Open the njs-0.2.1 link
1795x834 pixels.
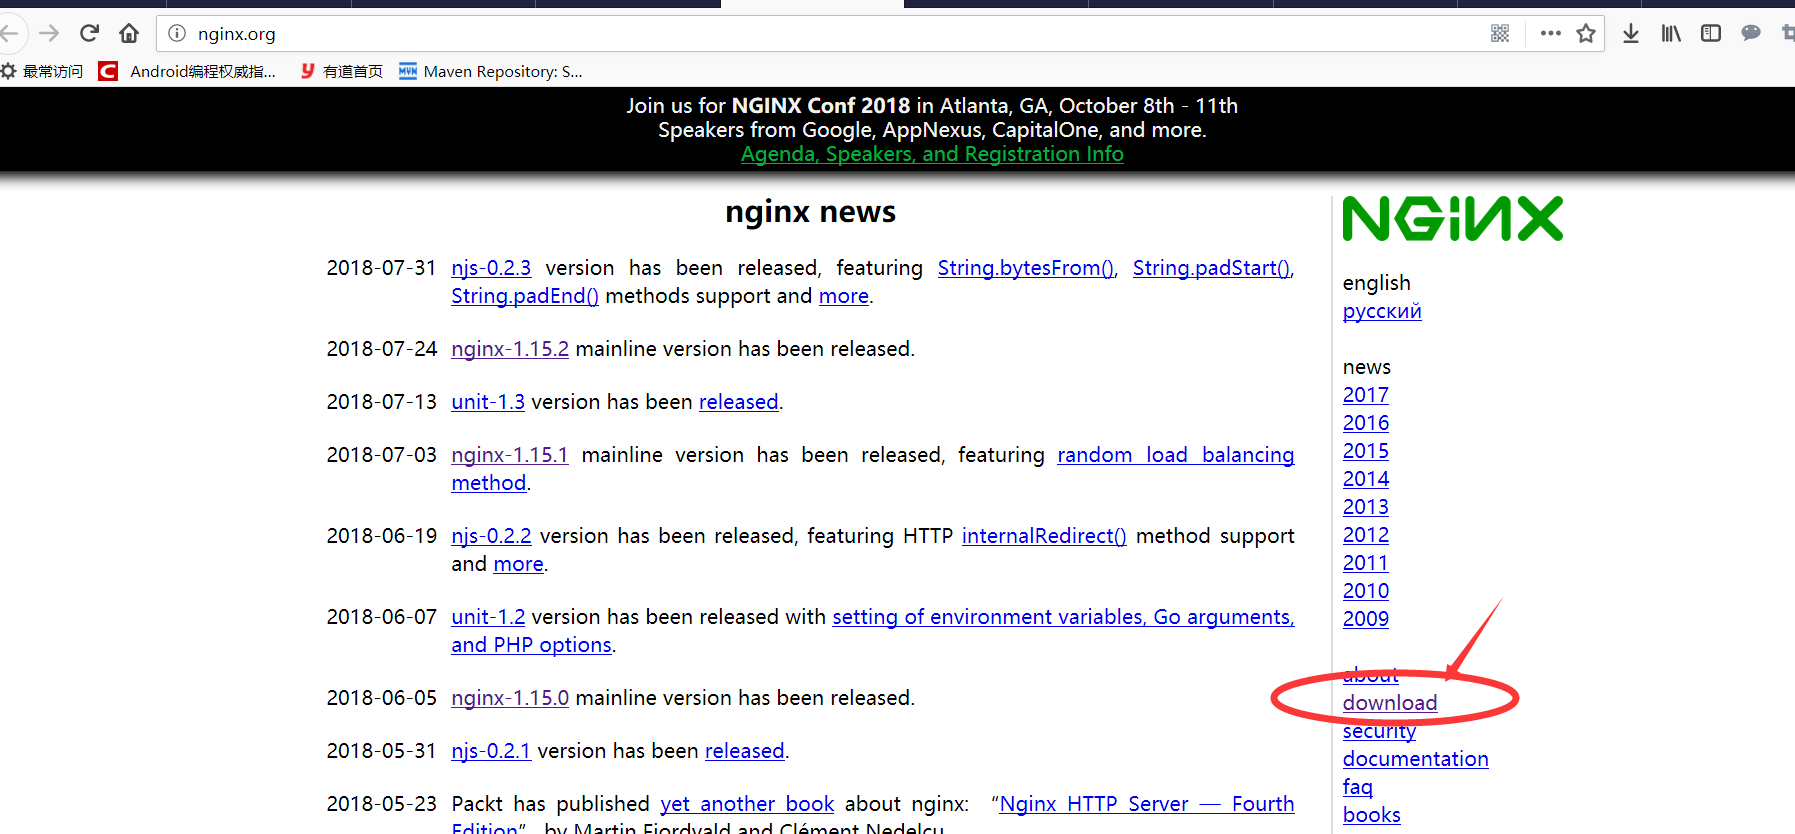(x=491, y=751)
